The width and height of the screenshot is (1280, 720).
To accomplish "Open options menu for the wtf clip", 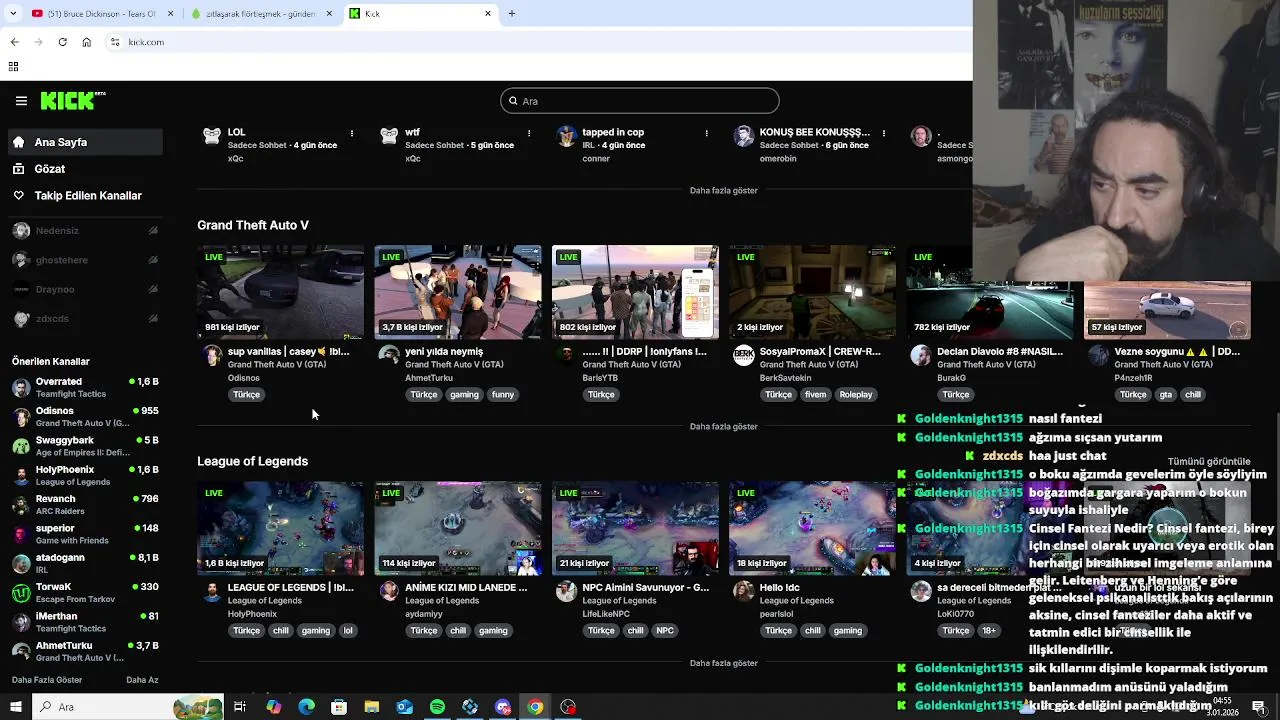I will 529,133.
